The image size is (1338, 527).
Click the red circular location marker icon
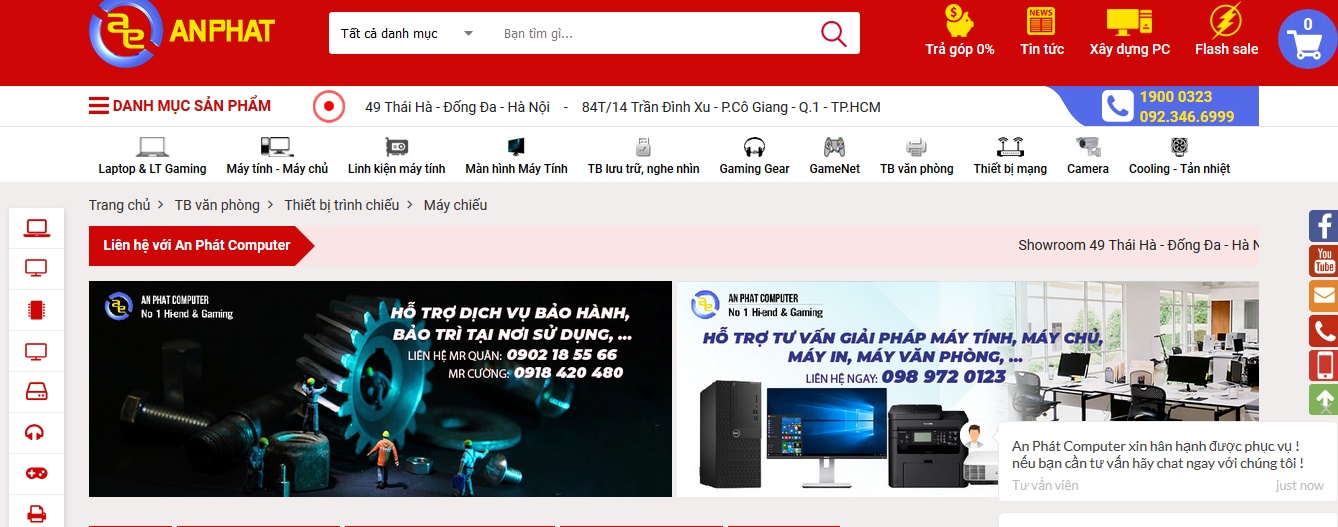(329, 106)
